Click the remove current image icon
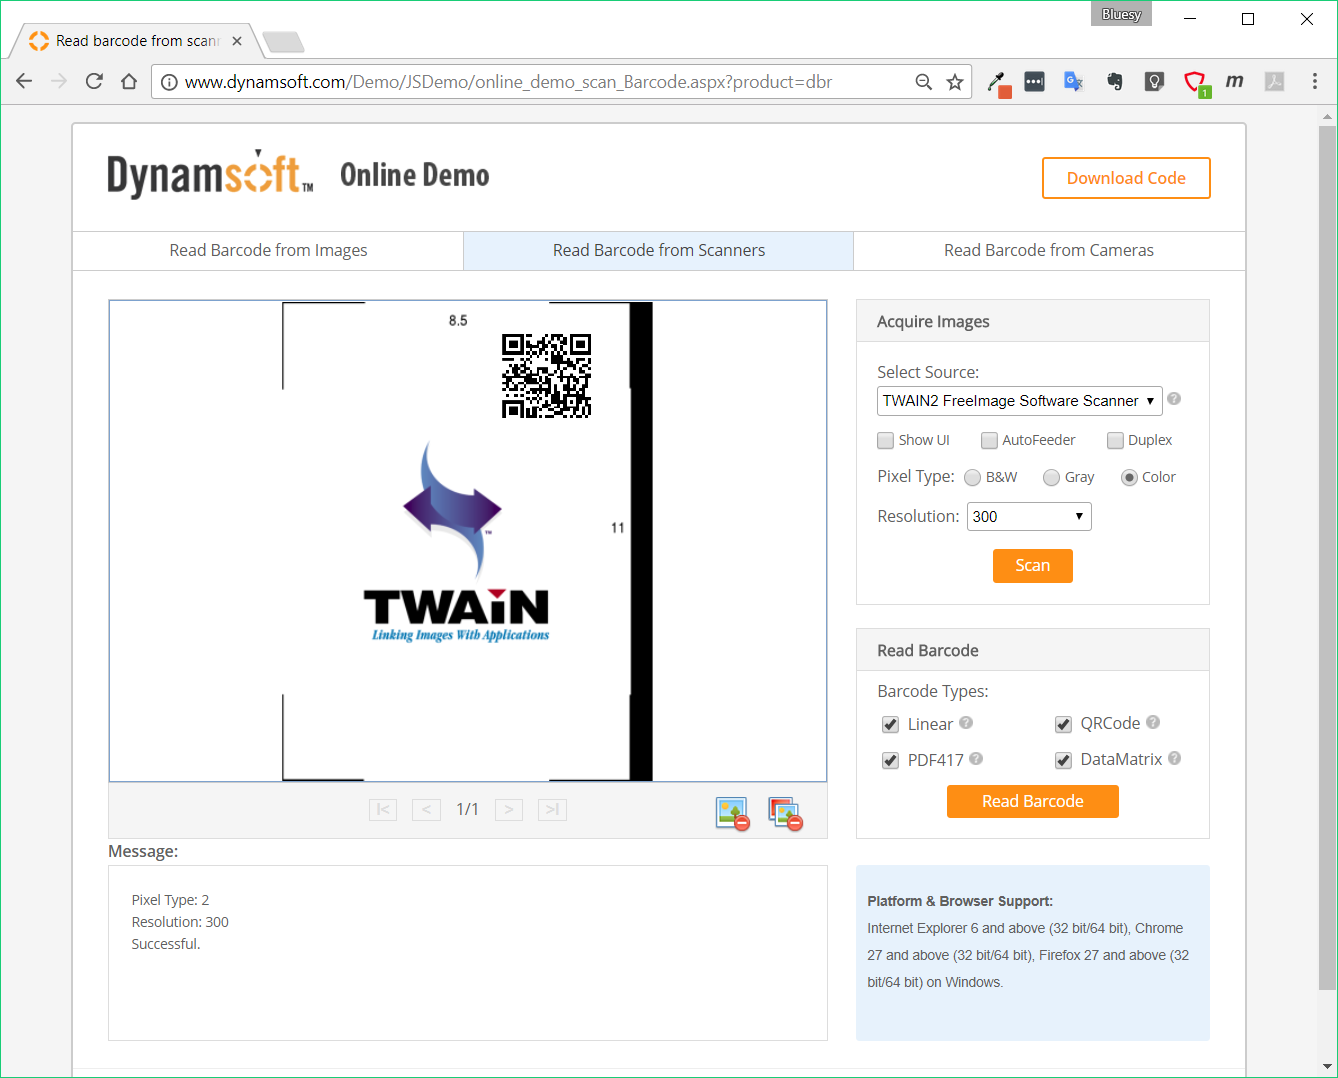This screenshot has width=1338, height=1078. tap(732, 813)
